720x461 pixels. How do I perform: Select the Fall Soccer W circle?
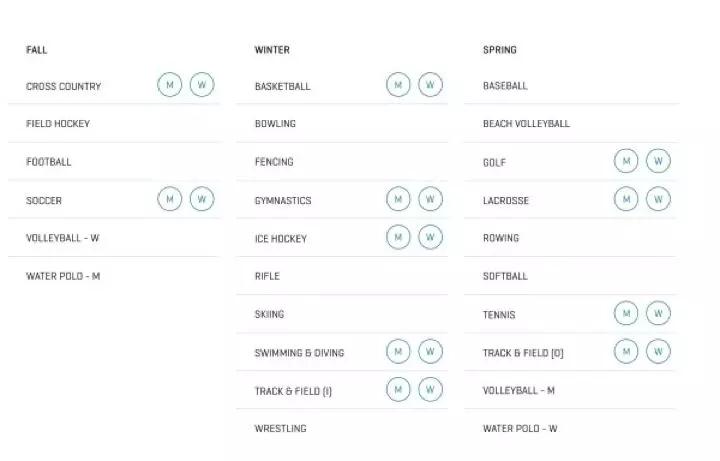click(x=202, y=199)
